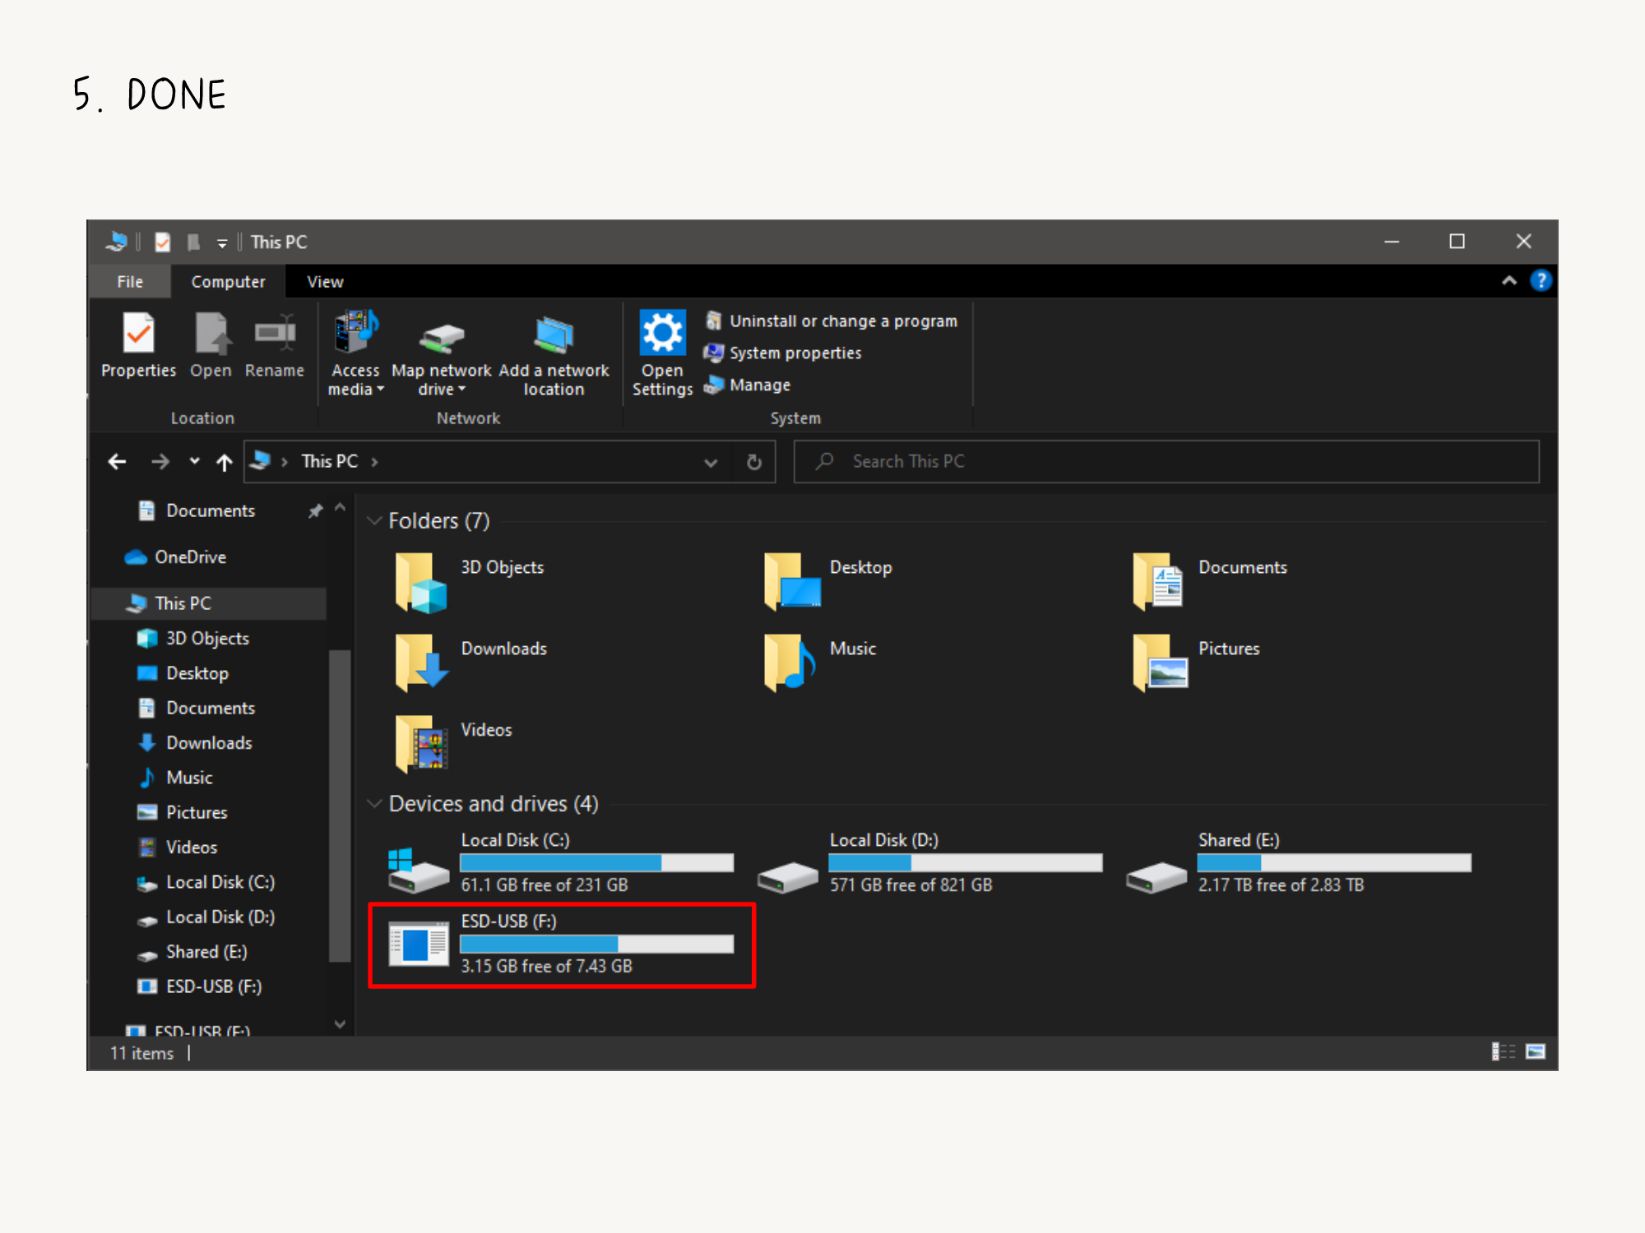Select the Music folder icon
This screenshot has width=1645, height=1233.
point(790,662)
